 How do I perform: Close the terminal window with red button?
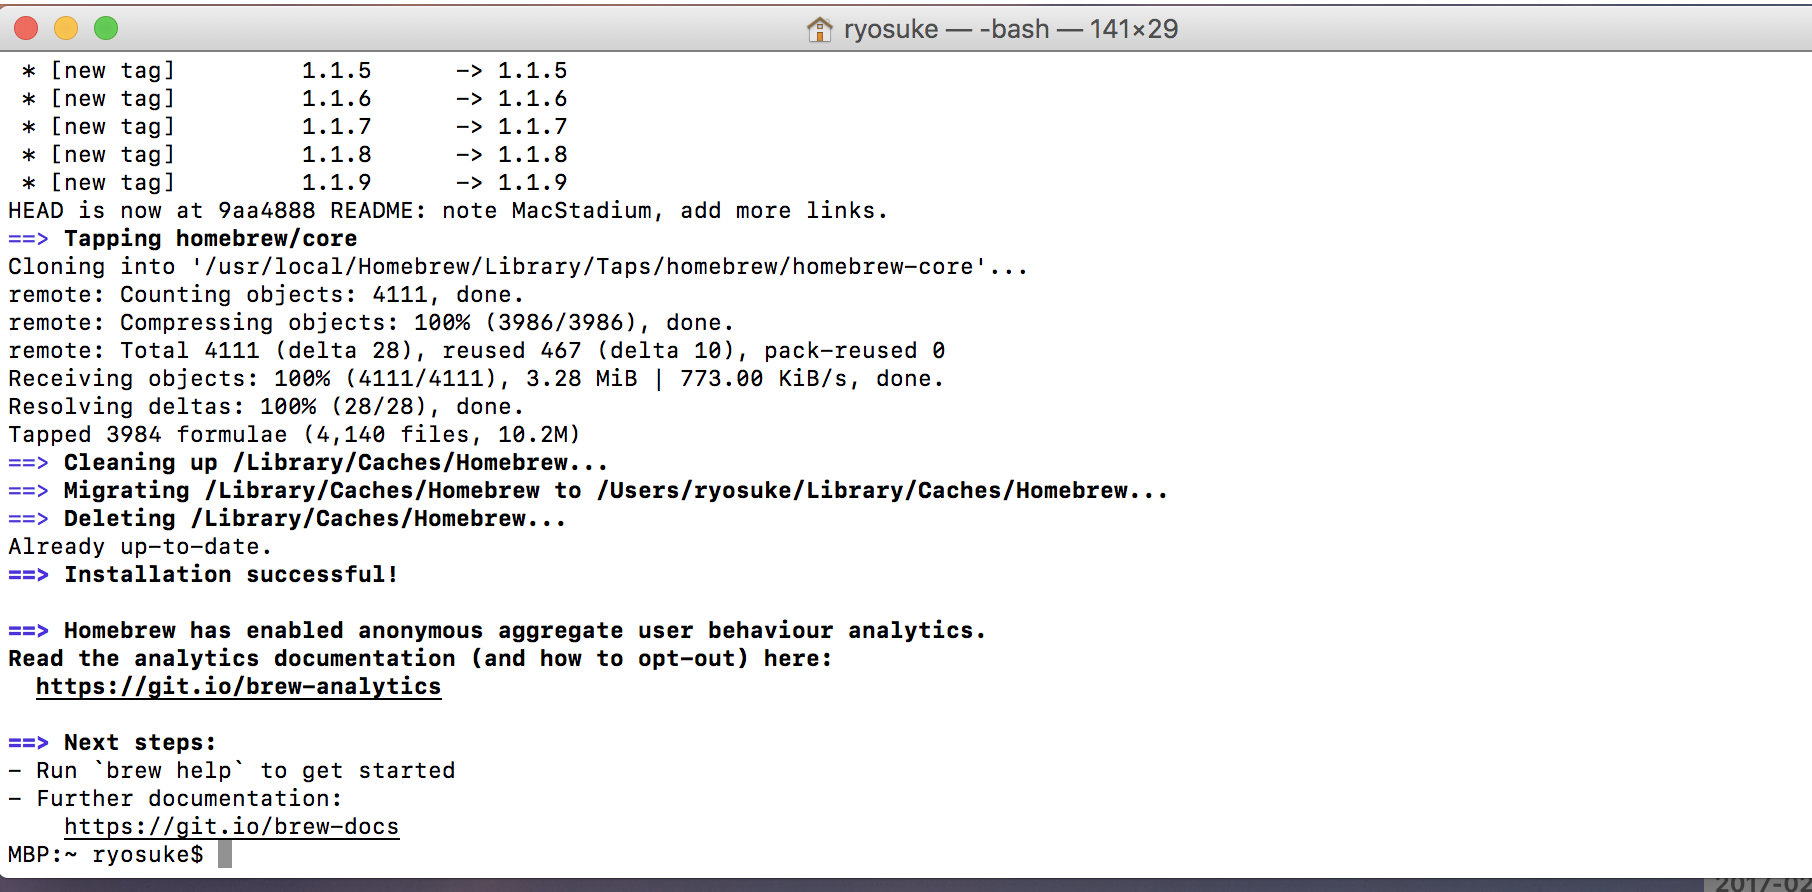point(26,28)
